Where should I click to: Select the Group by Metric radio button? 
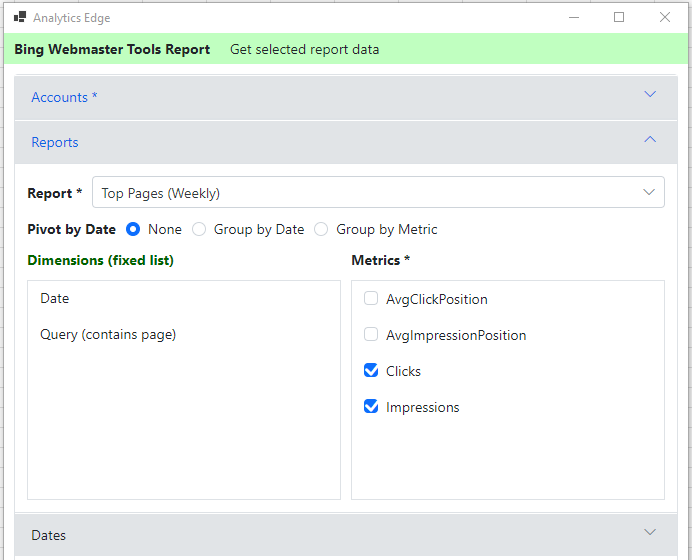321,229
